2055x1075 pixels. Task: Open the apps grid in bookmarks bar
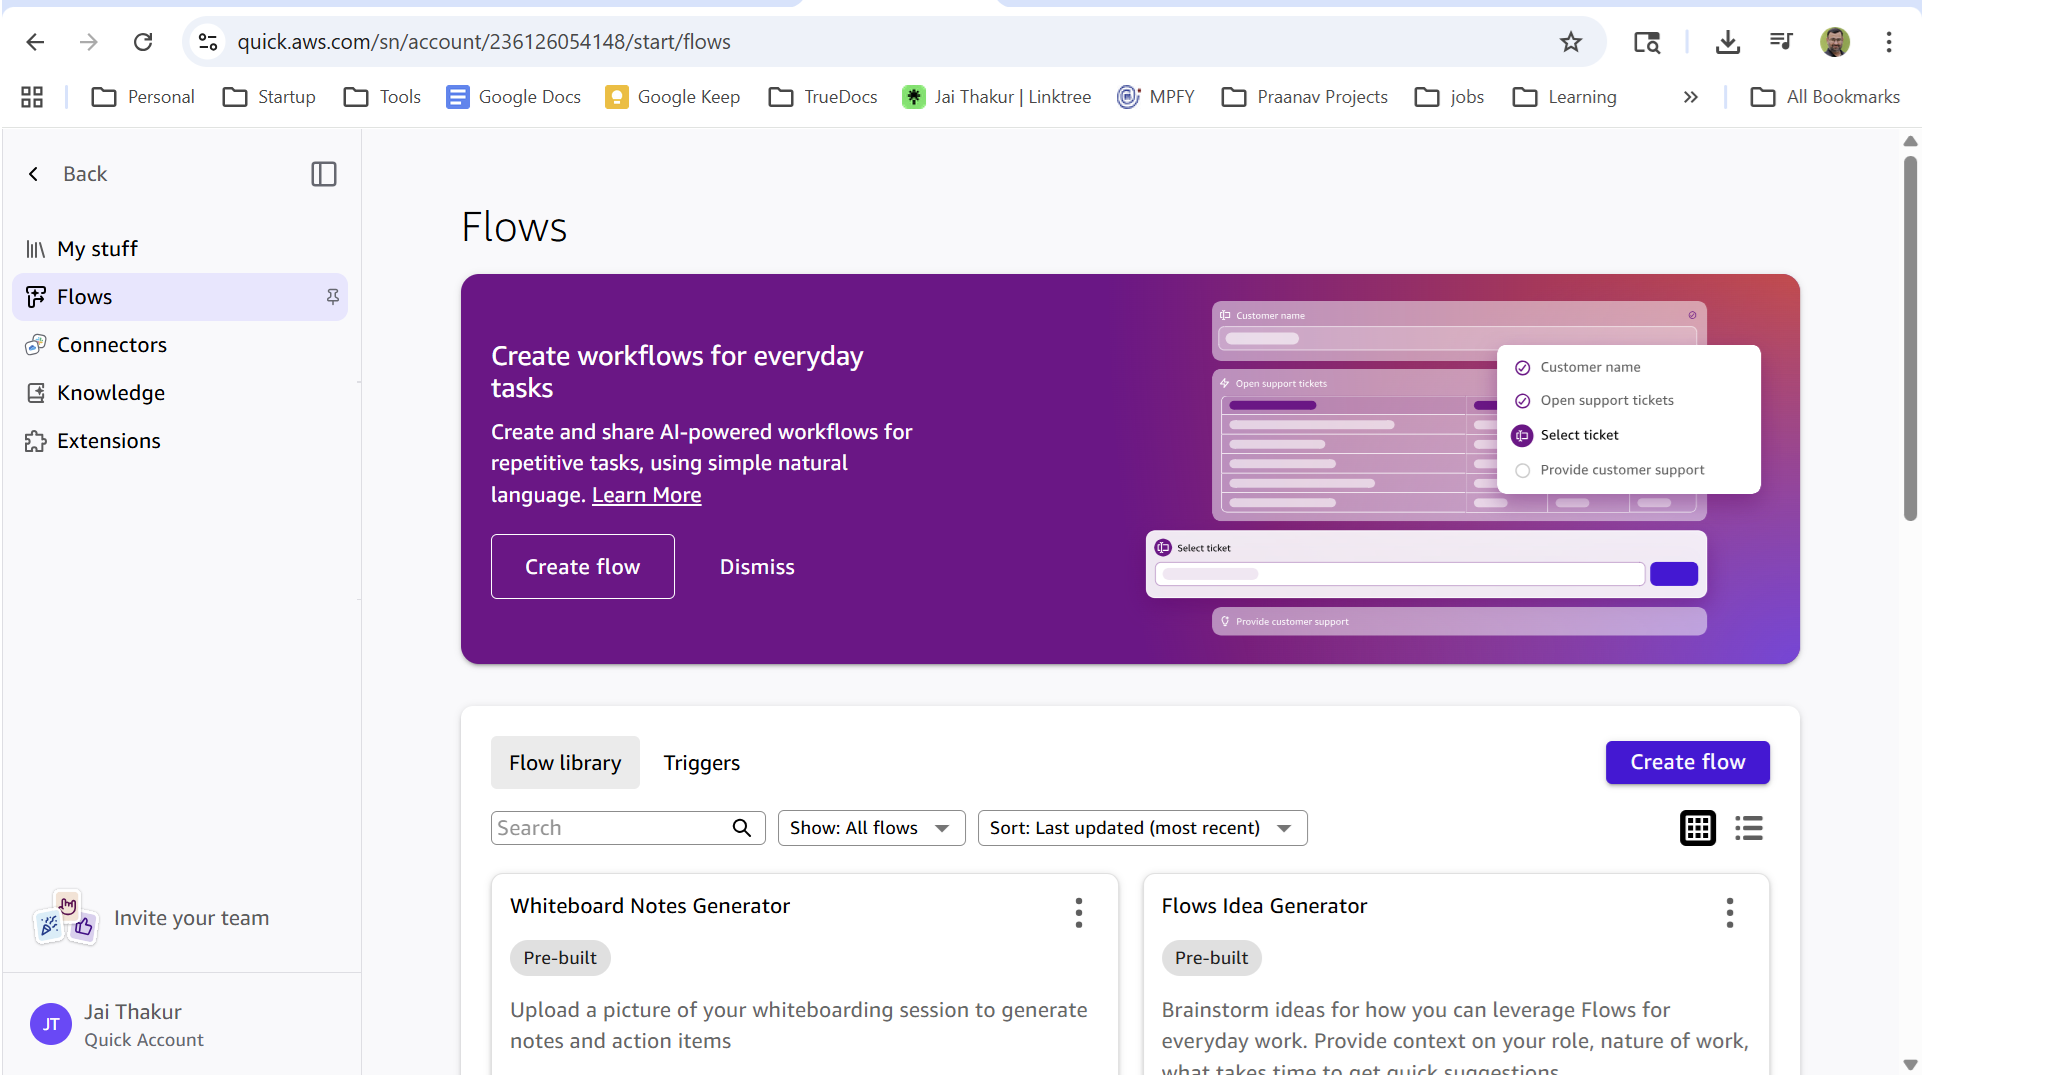(x=32, y=97)
